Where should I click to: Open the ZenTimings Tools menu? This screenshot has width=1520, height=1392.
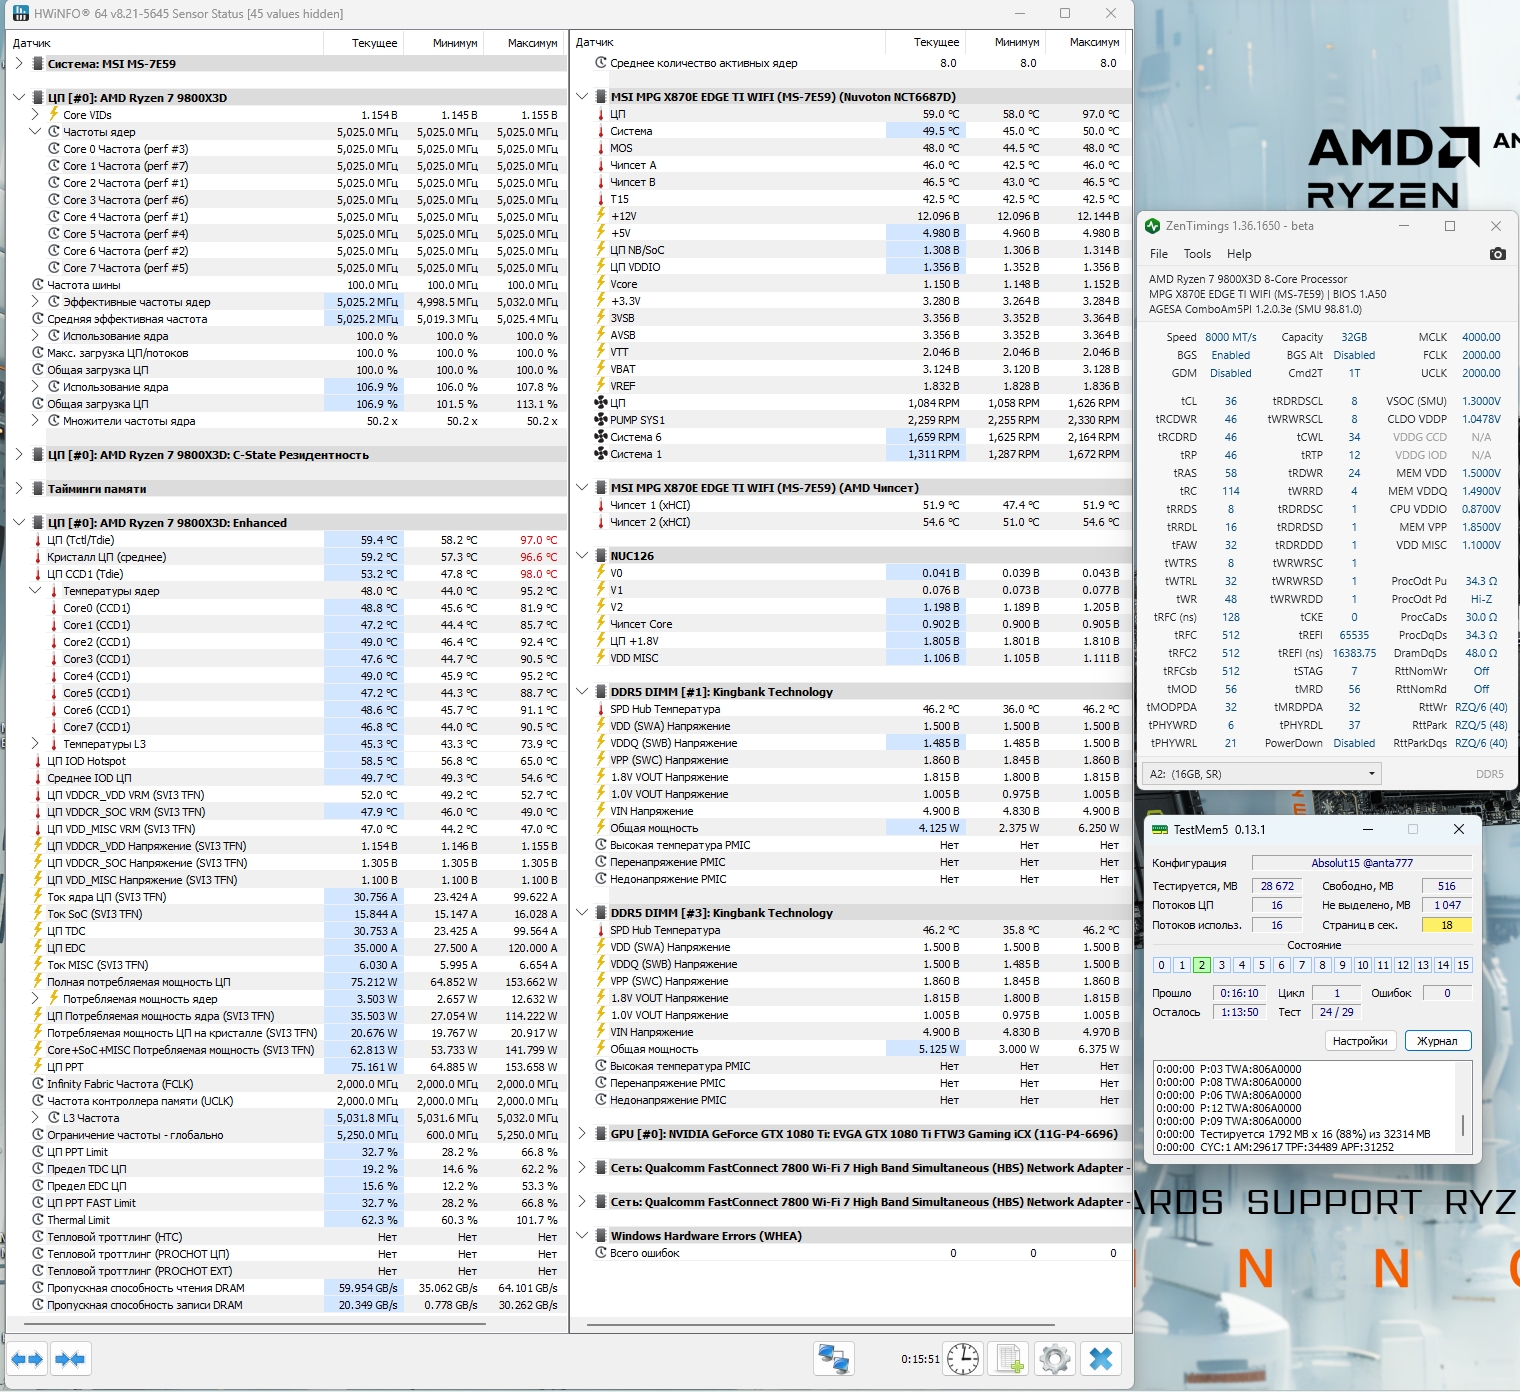tap(1197, 254)
